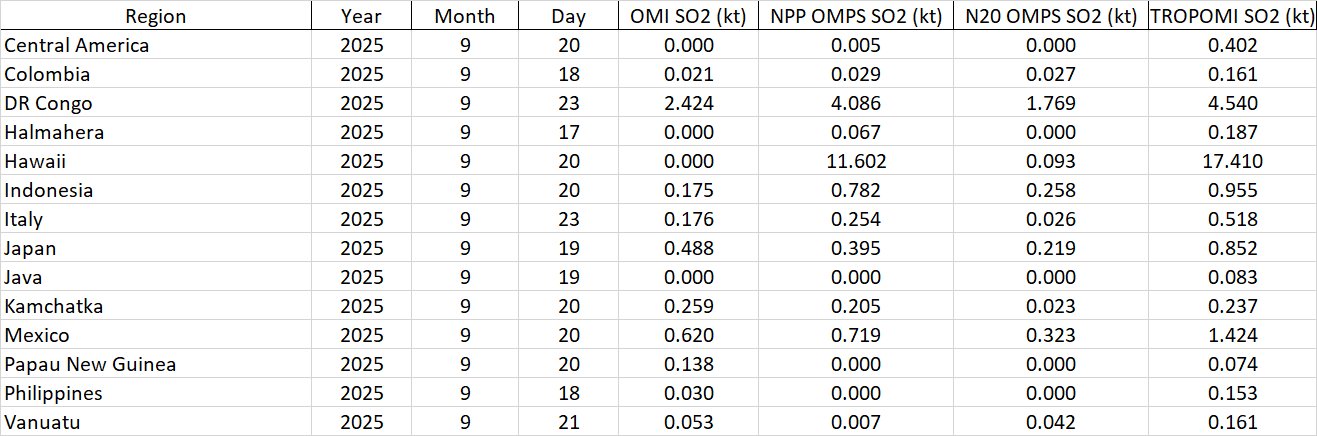The image size is (1317, 436).
Task: Select Italy's Day value 23
Action: (x=568, y=219)
